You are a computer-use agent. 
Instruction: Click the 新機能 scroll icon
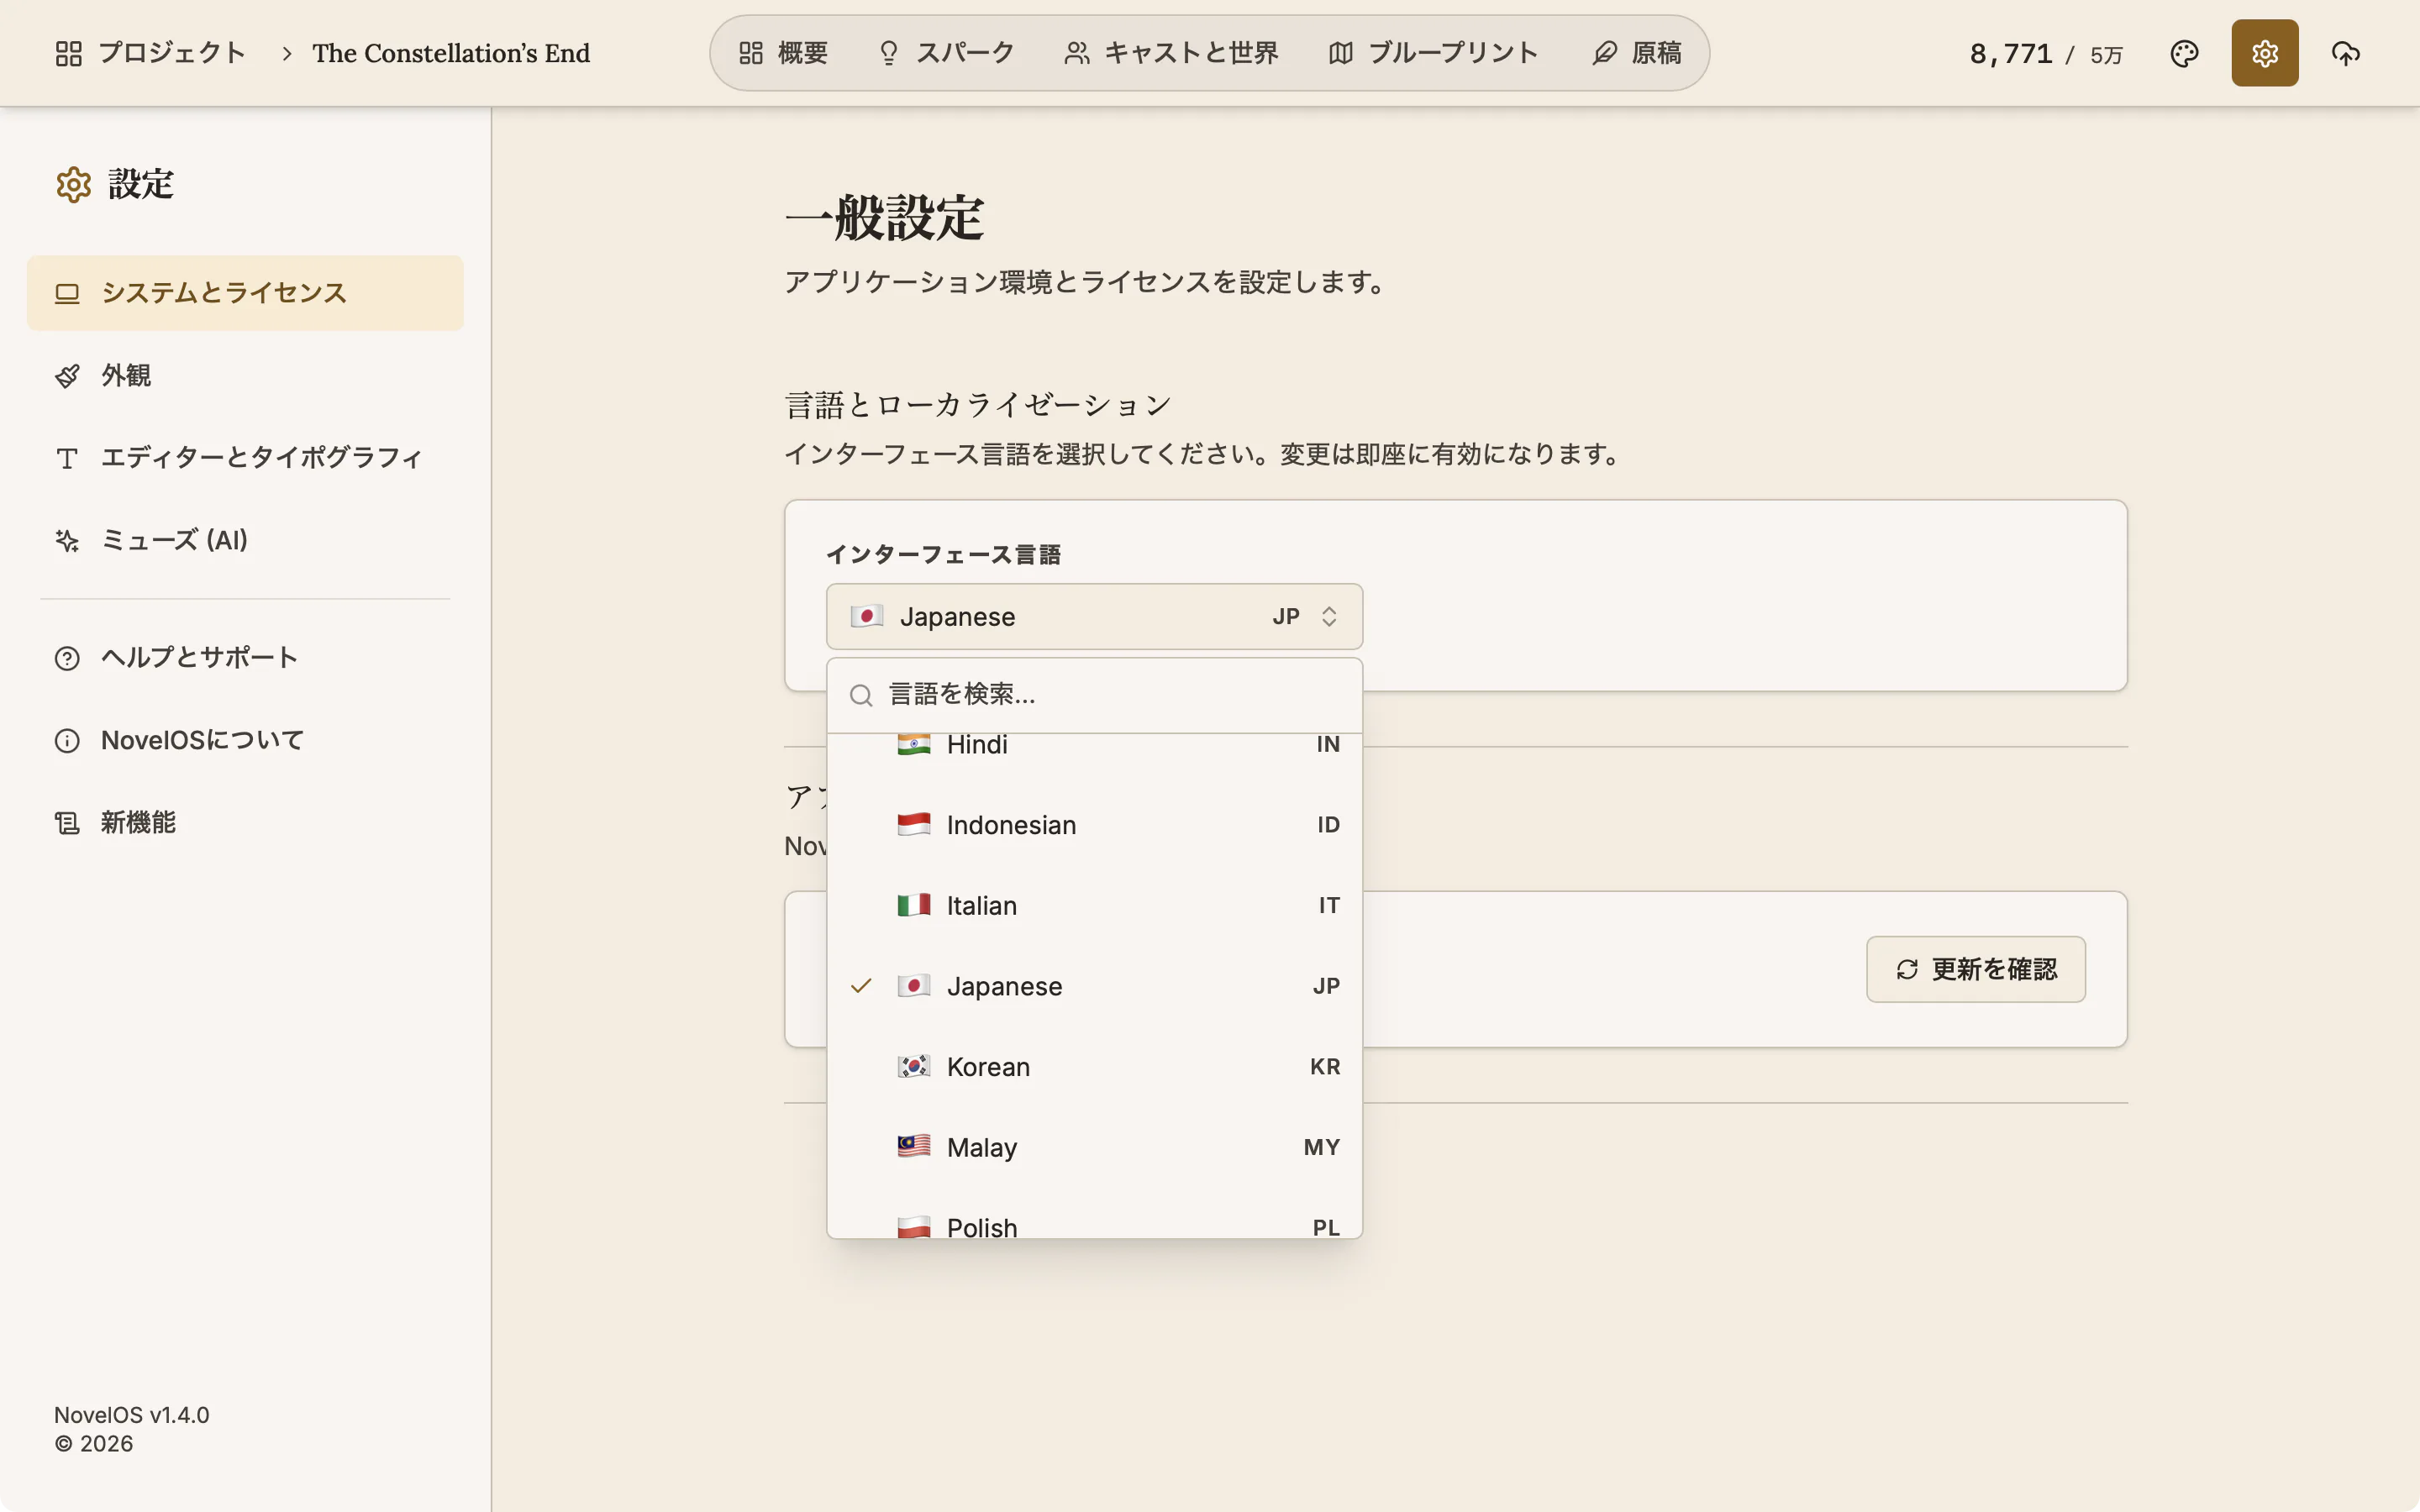[67, 823]
